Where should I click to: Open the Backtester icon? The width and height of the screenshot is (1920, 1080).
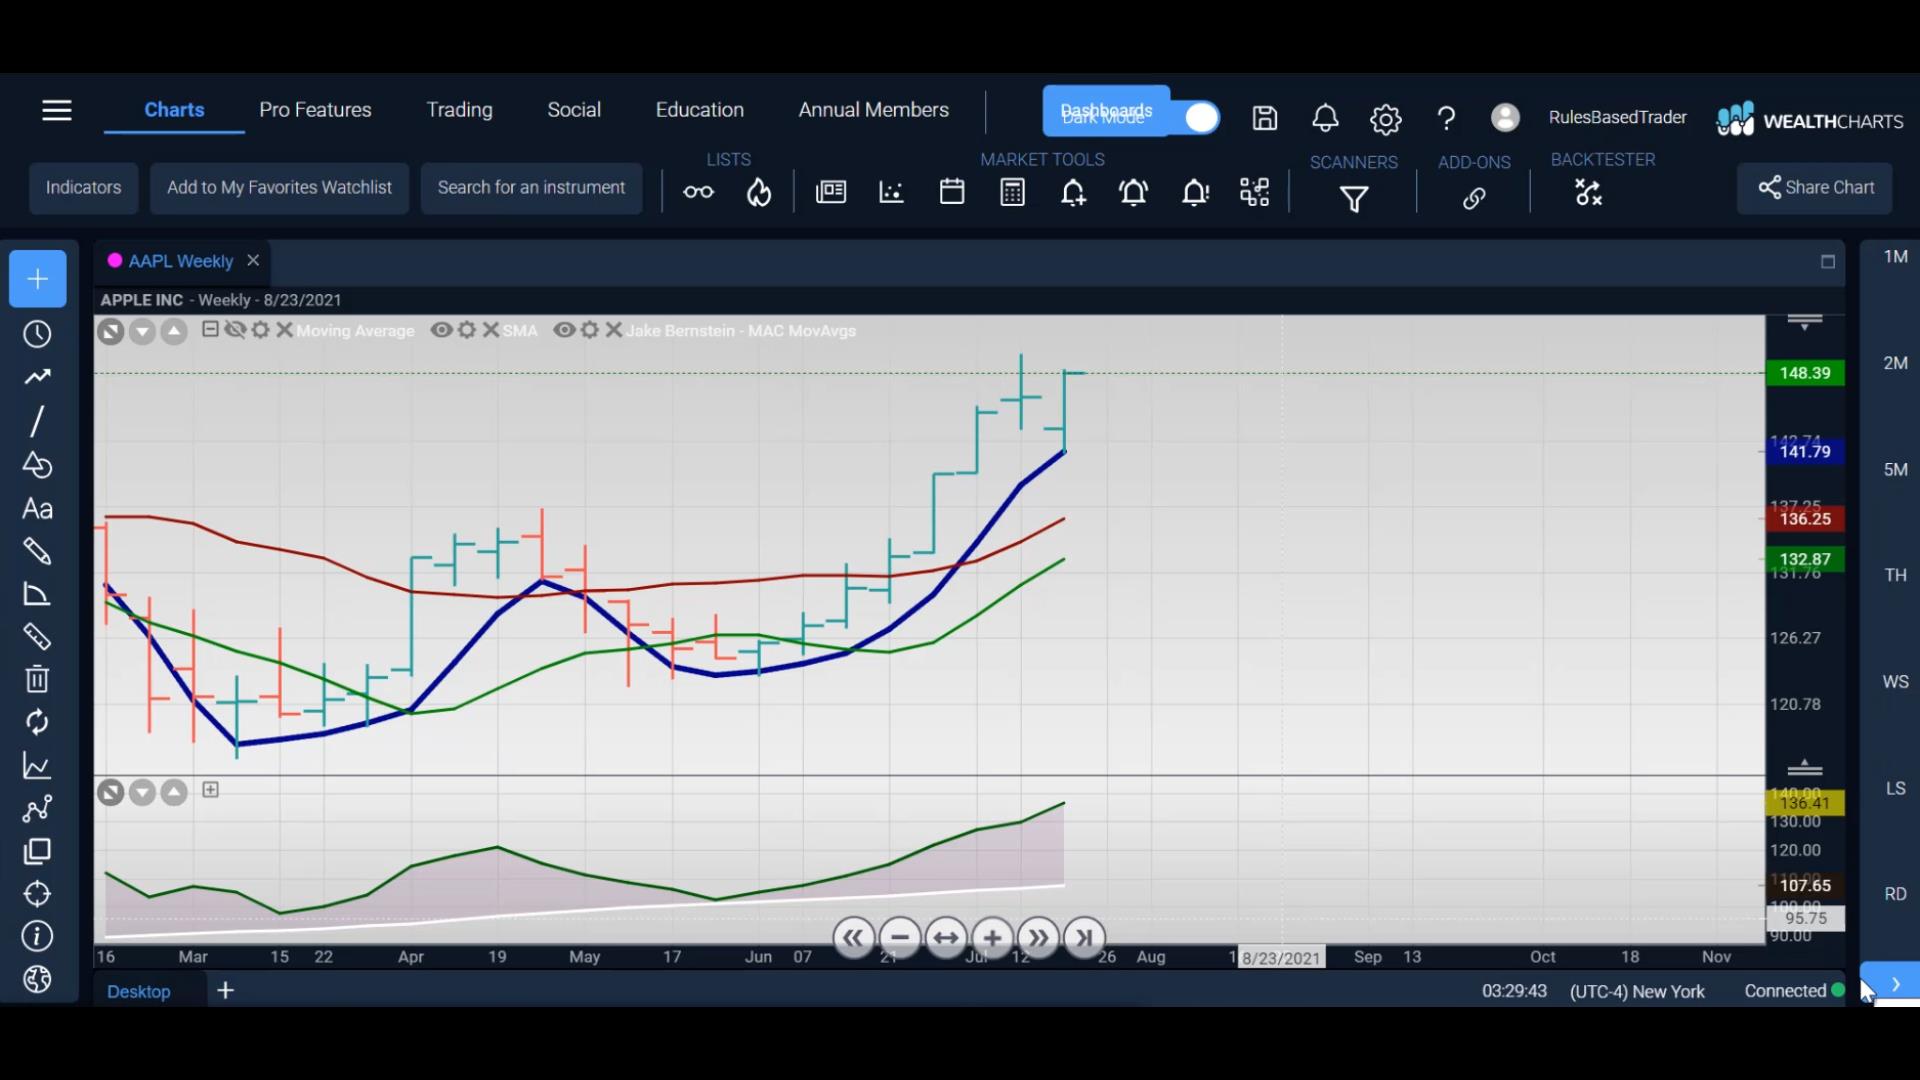click(x=1588, y=192)
